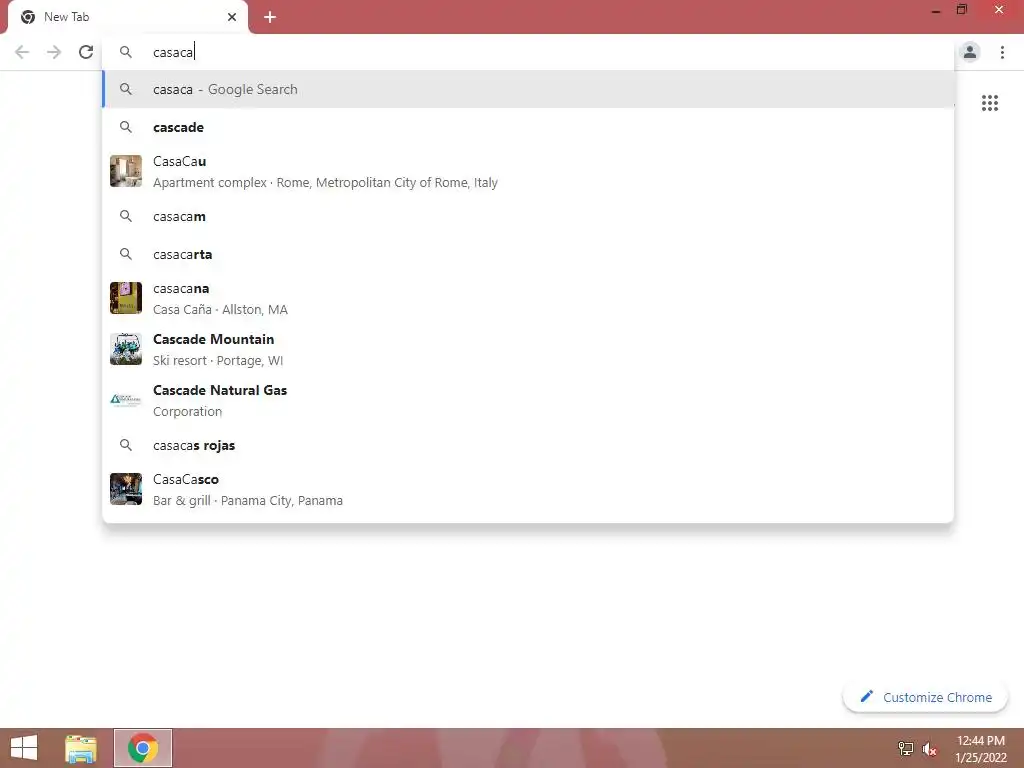Choose the cascade suggestion
This screenshot has height=768, width=1024.
(x=528, y=127)
